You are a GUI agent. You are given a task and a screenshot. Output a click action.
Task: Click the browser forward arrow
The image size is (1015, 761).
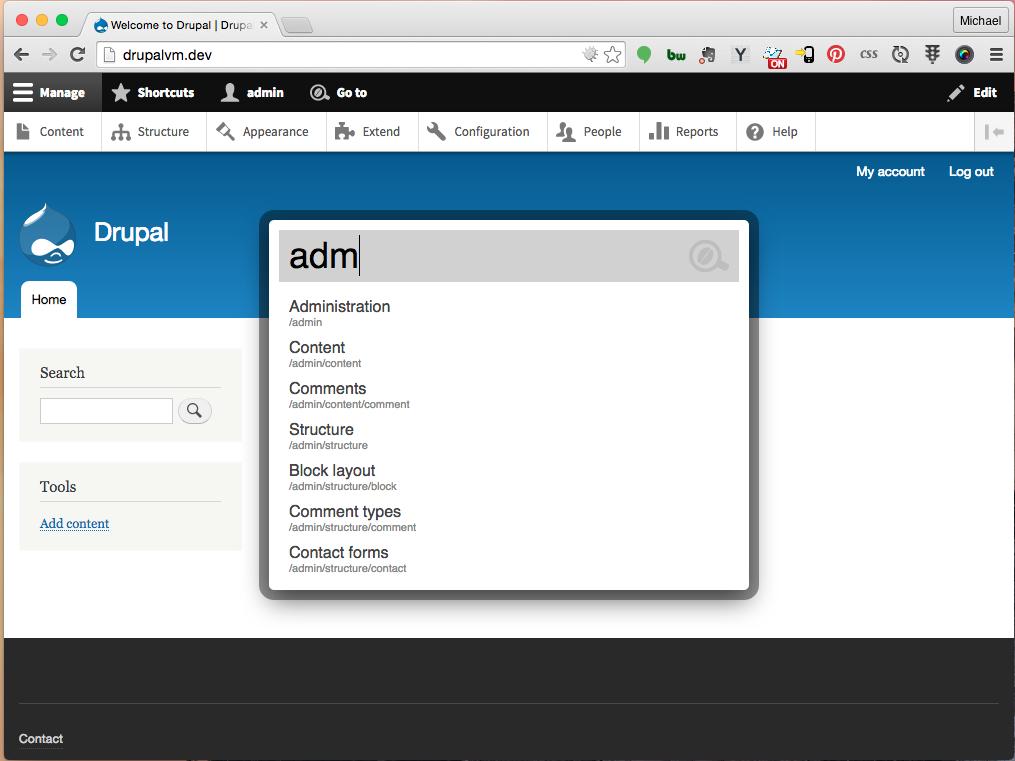pos(49,55)
